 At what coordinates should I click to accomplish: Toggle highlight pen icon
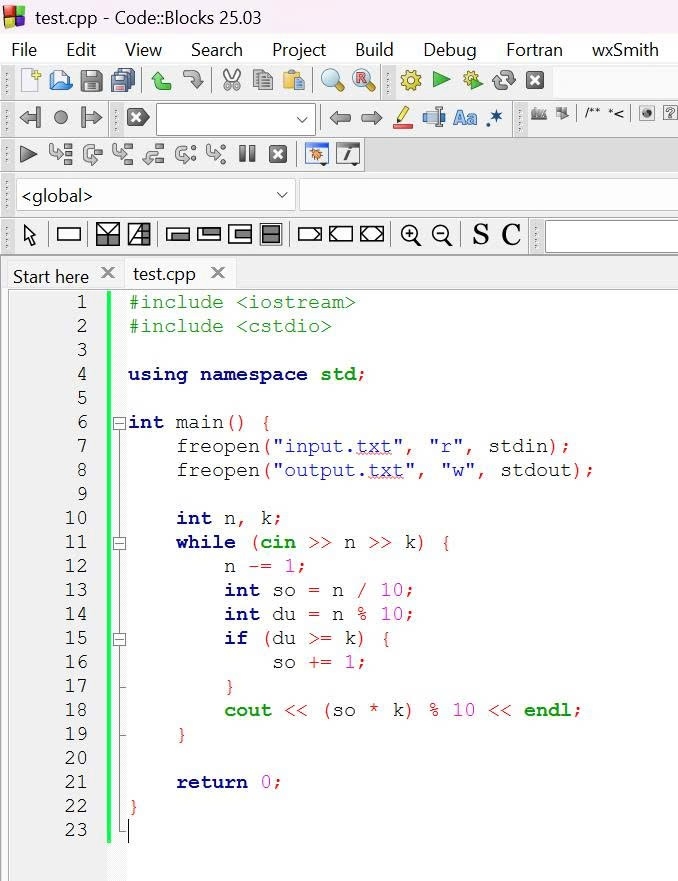(403, 117)
